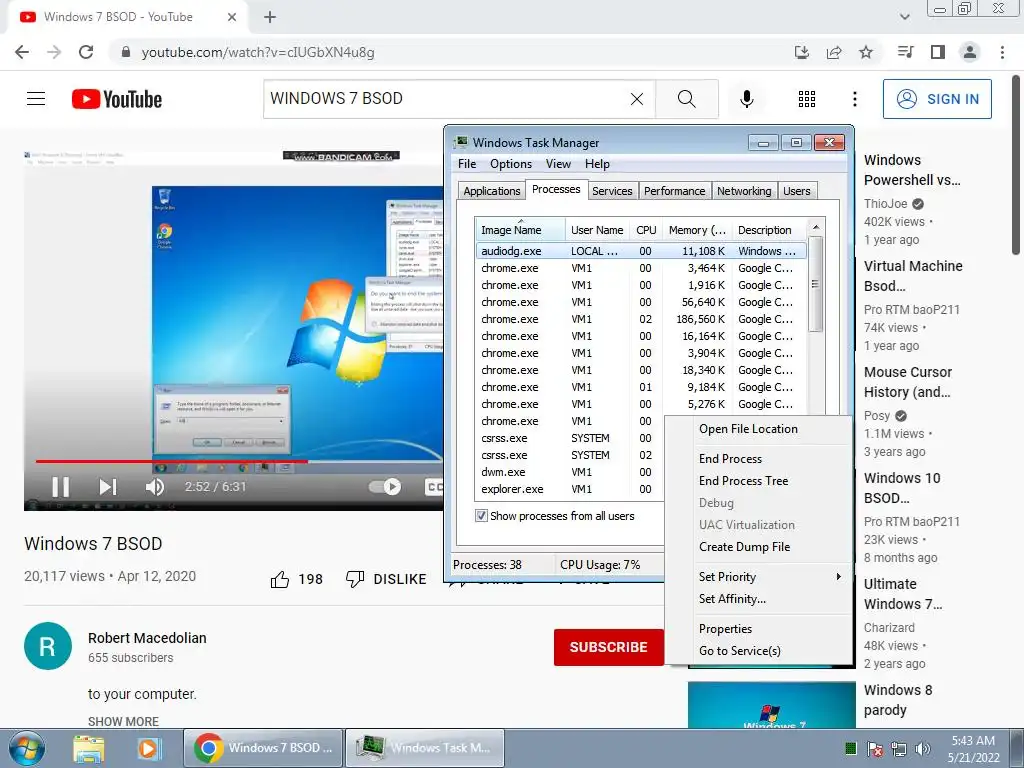Open the Robert Macedolian channel link
Image resolution: width=1024 pixels, height=768 pixels.
(147, 638)
